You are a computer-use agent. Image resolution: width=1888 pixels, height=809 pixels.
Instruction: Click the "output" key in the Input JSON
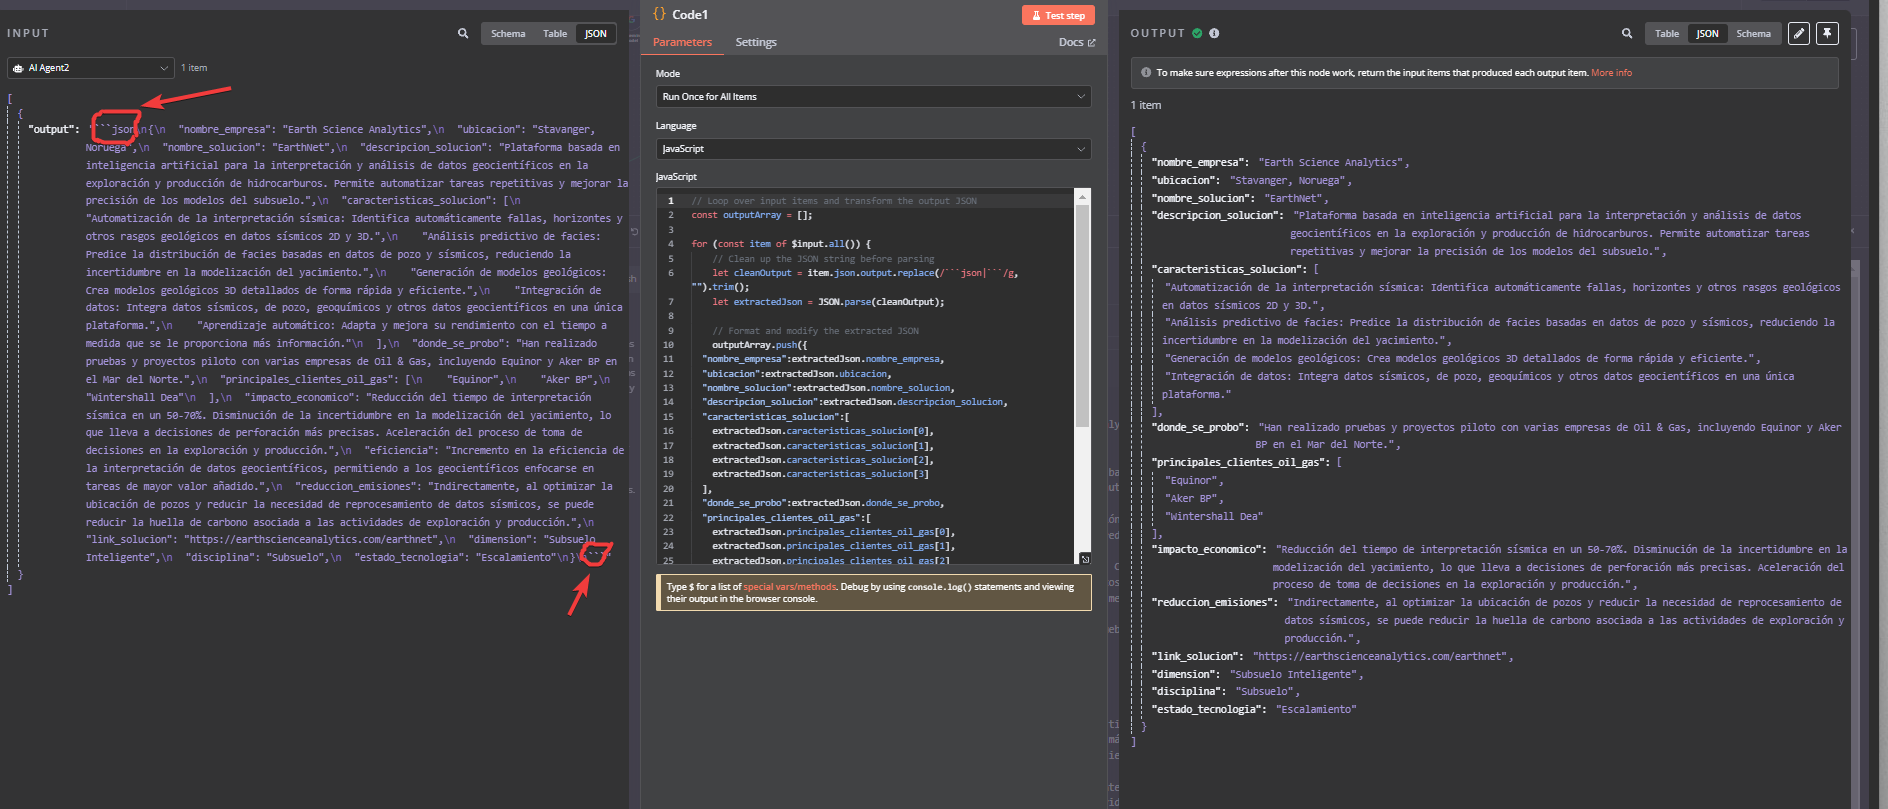click(53, 129)
